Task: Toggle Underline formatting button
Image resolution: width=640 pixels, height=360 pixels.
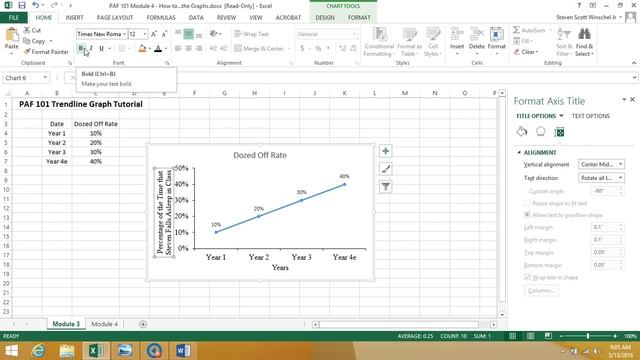Action: coord(101,49)
